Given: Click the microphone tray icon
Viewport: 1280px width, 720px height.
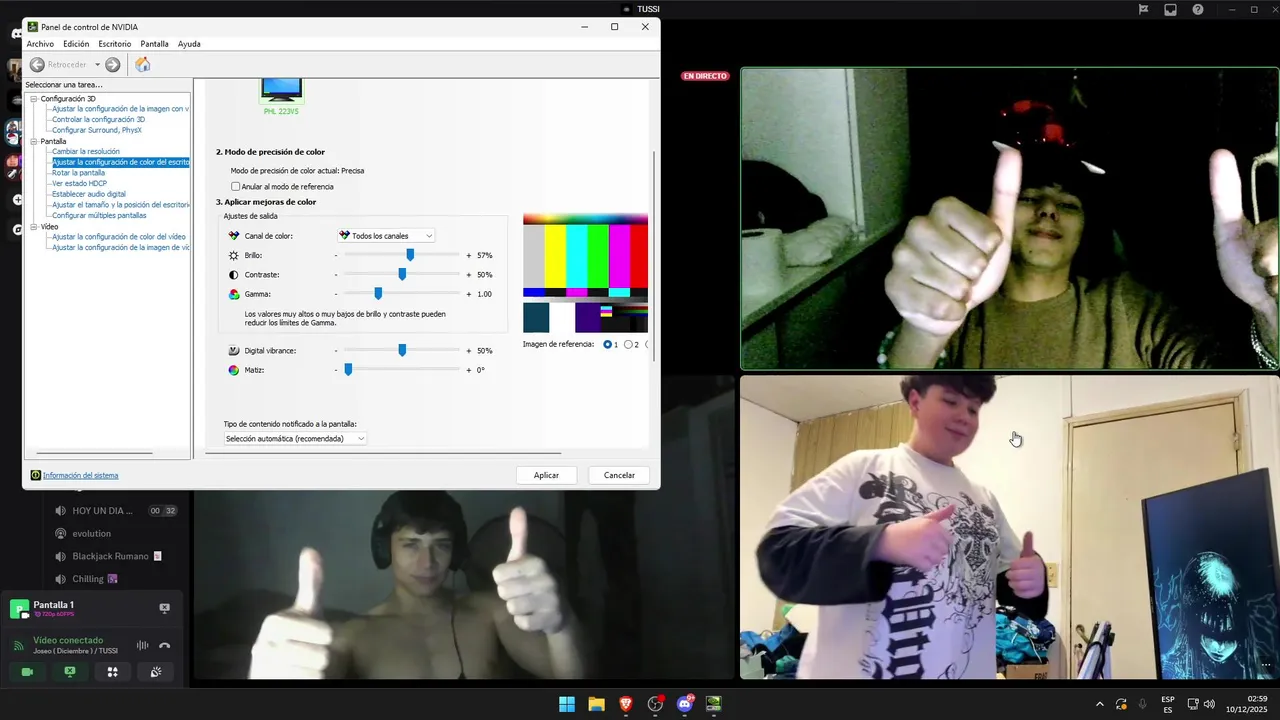Looking at the screenshot, I should [1142, 704].
